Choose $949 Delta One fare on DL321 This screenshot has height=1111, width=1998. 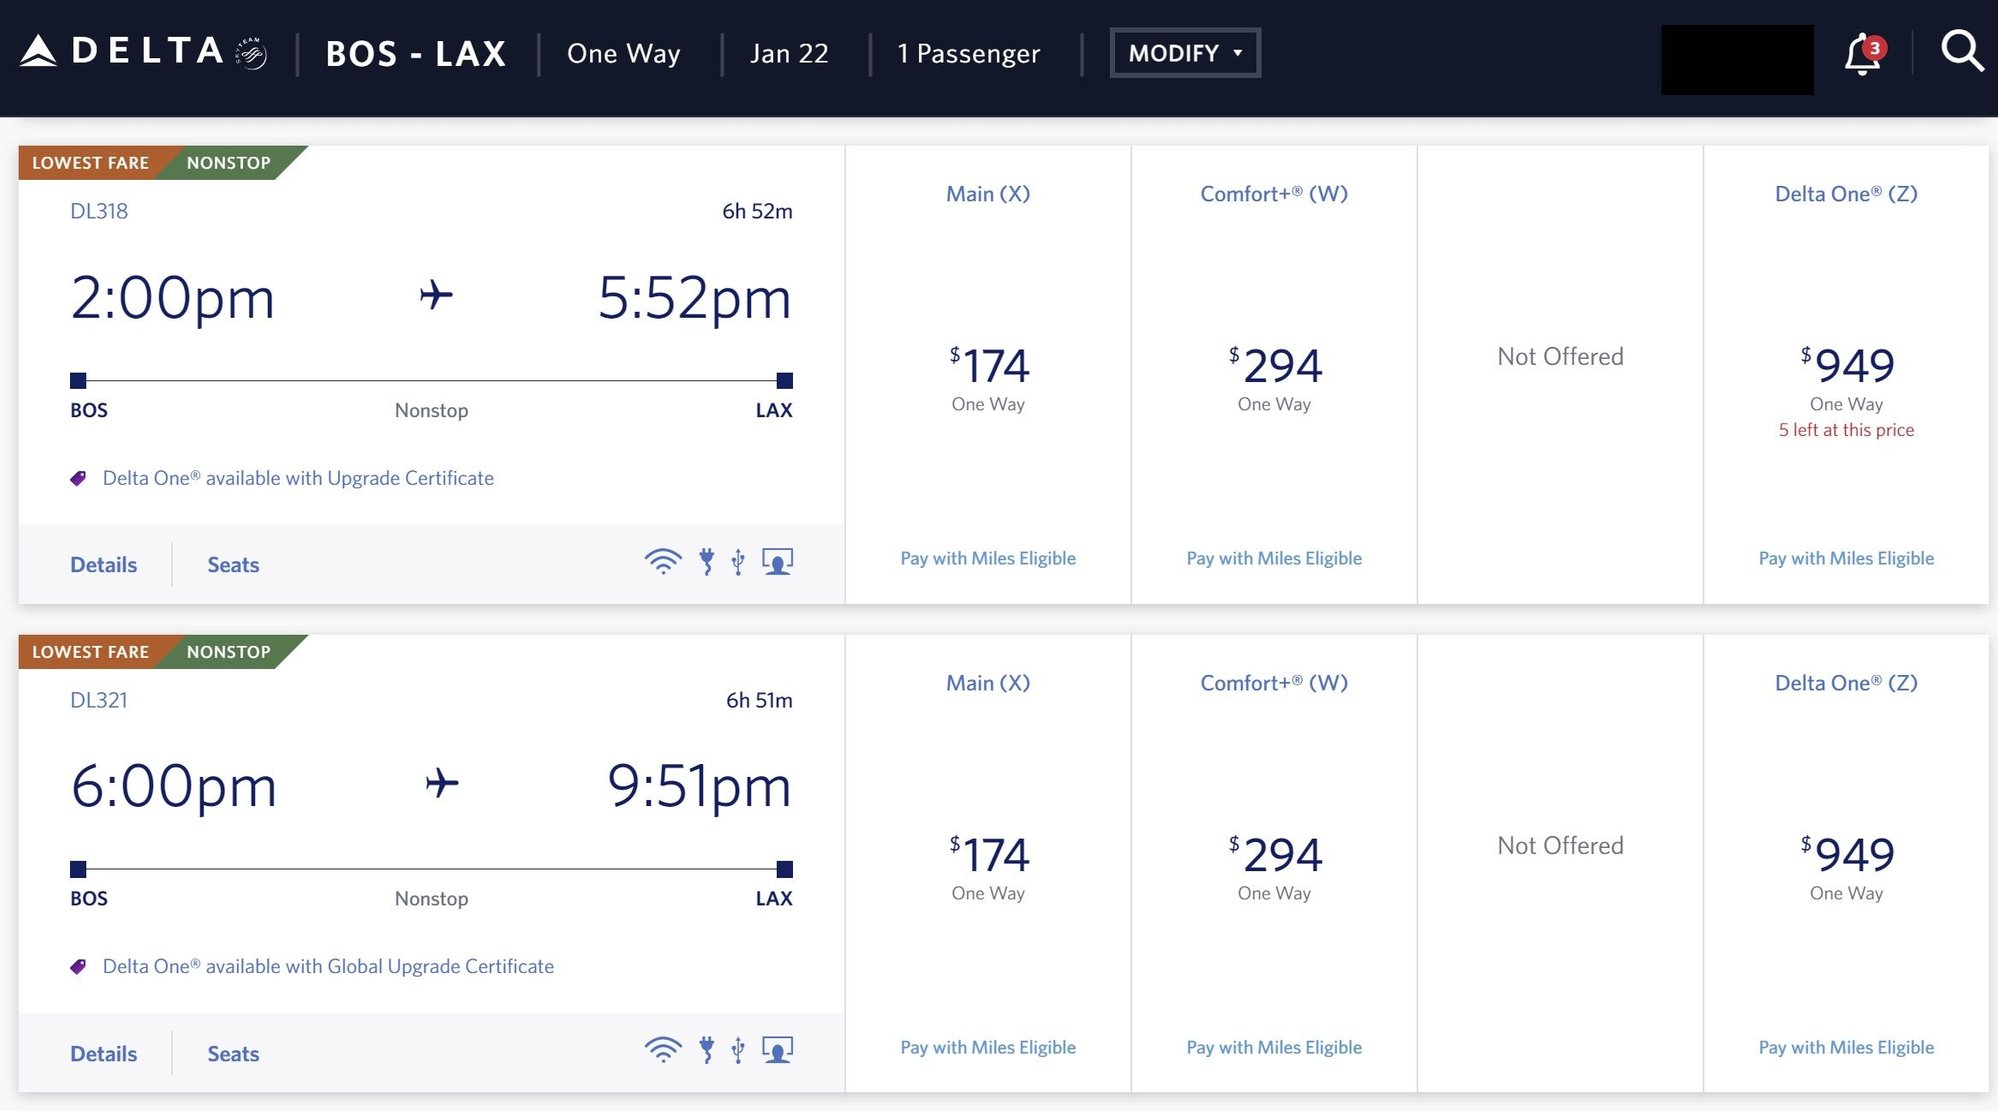pyautogui.click(x=1846, y=856)
